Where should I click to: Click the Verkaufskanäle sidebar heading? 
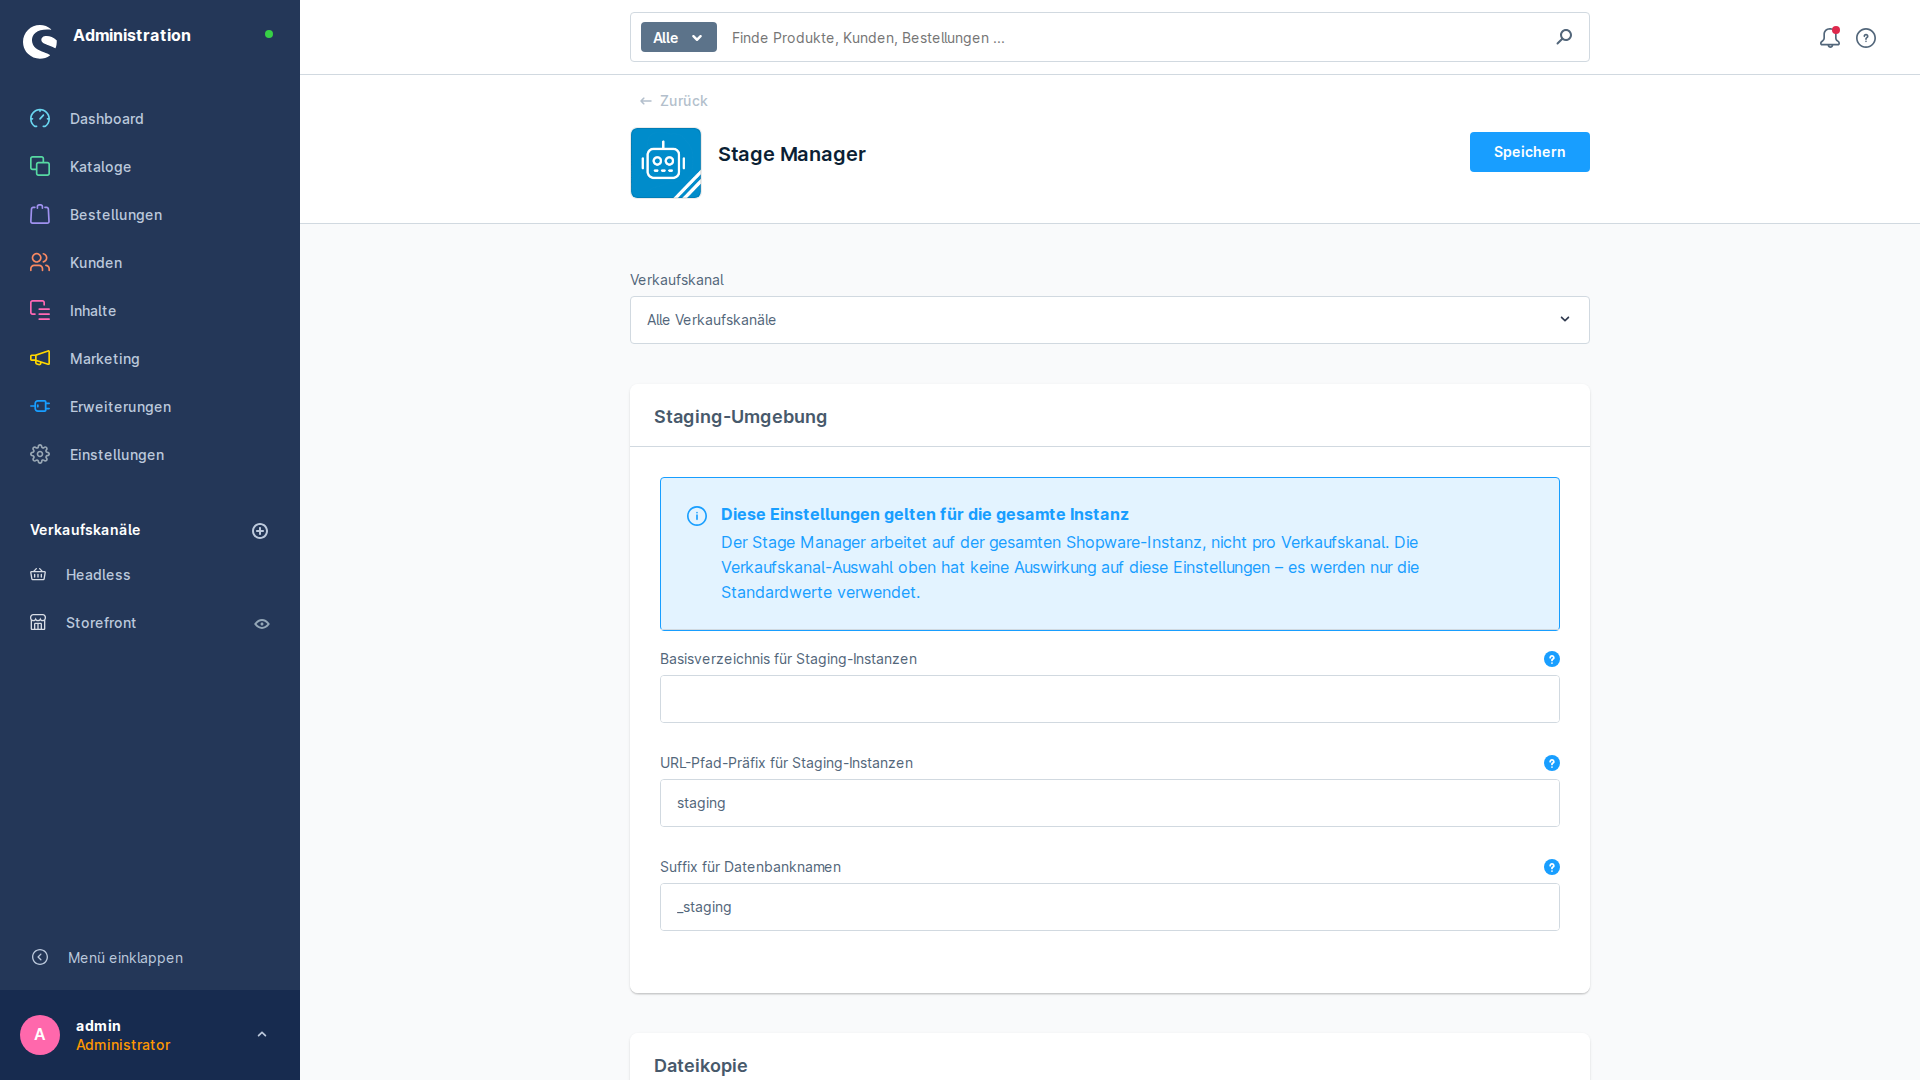(x=85, y=530)
